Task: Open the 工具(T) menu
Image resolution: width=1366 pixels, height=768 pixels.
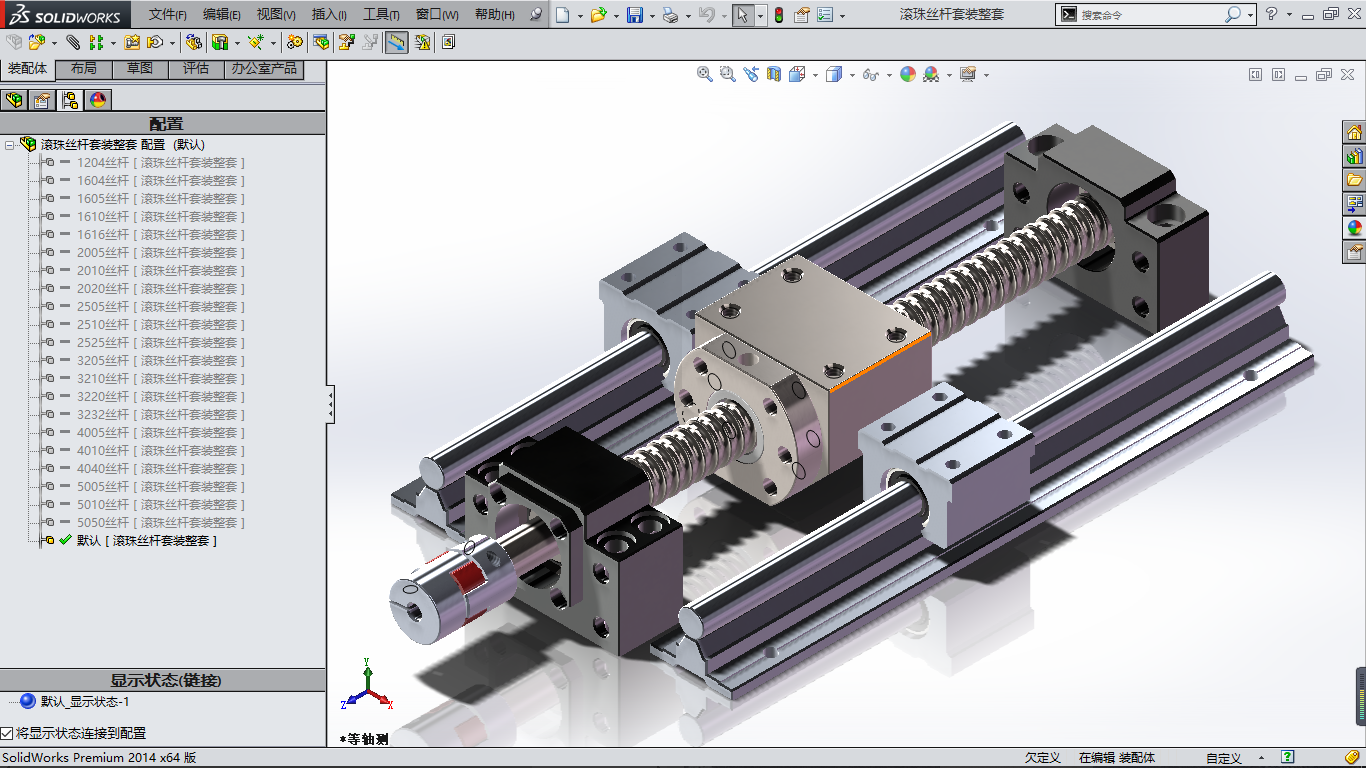Action: tap(381, 15)
